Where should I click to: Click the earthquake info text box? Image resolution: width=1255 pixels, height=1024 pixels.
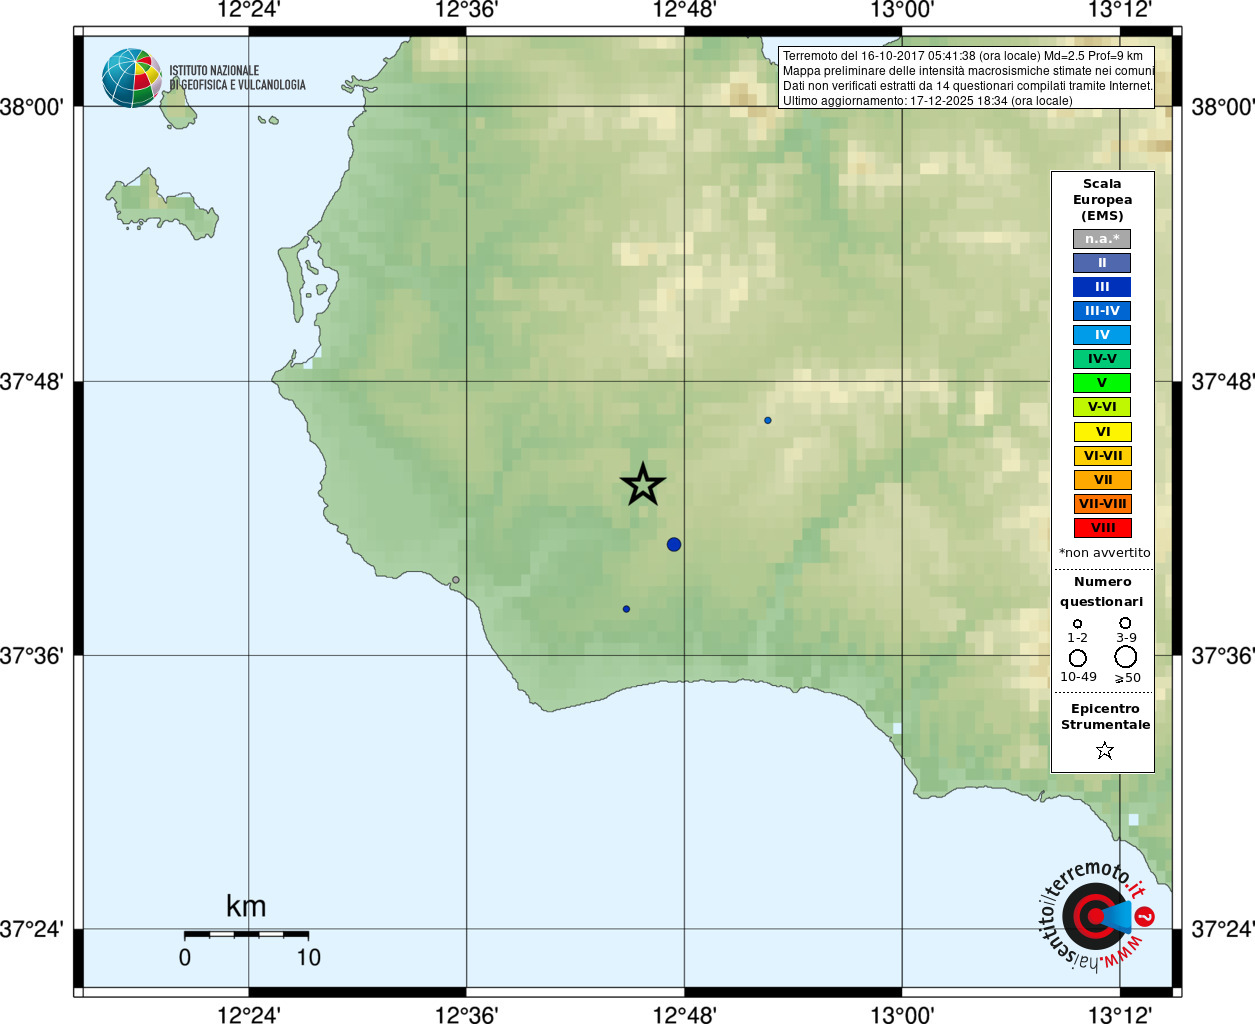[966, 77]
